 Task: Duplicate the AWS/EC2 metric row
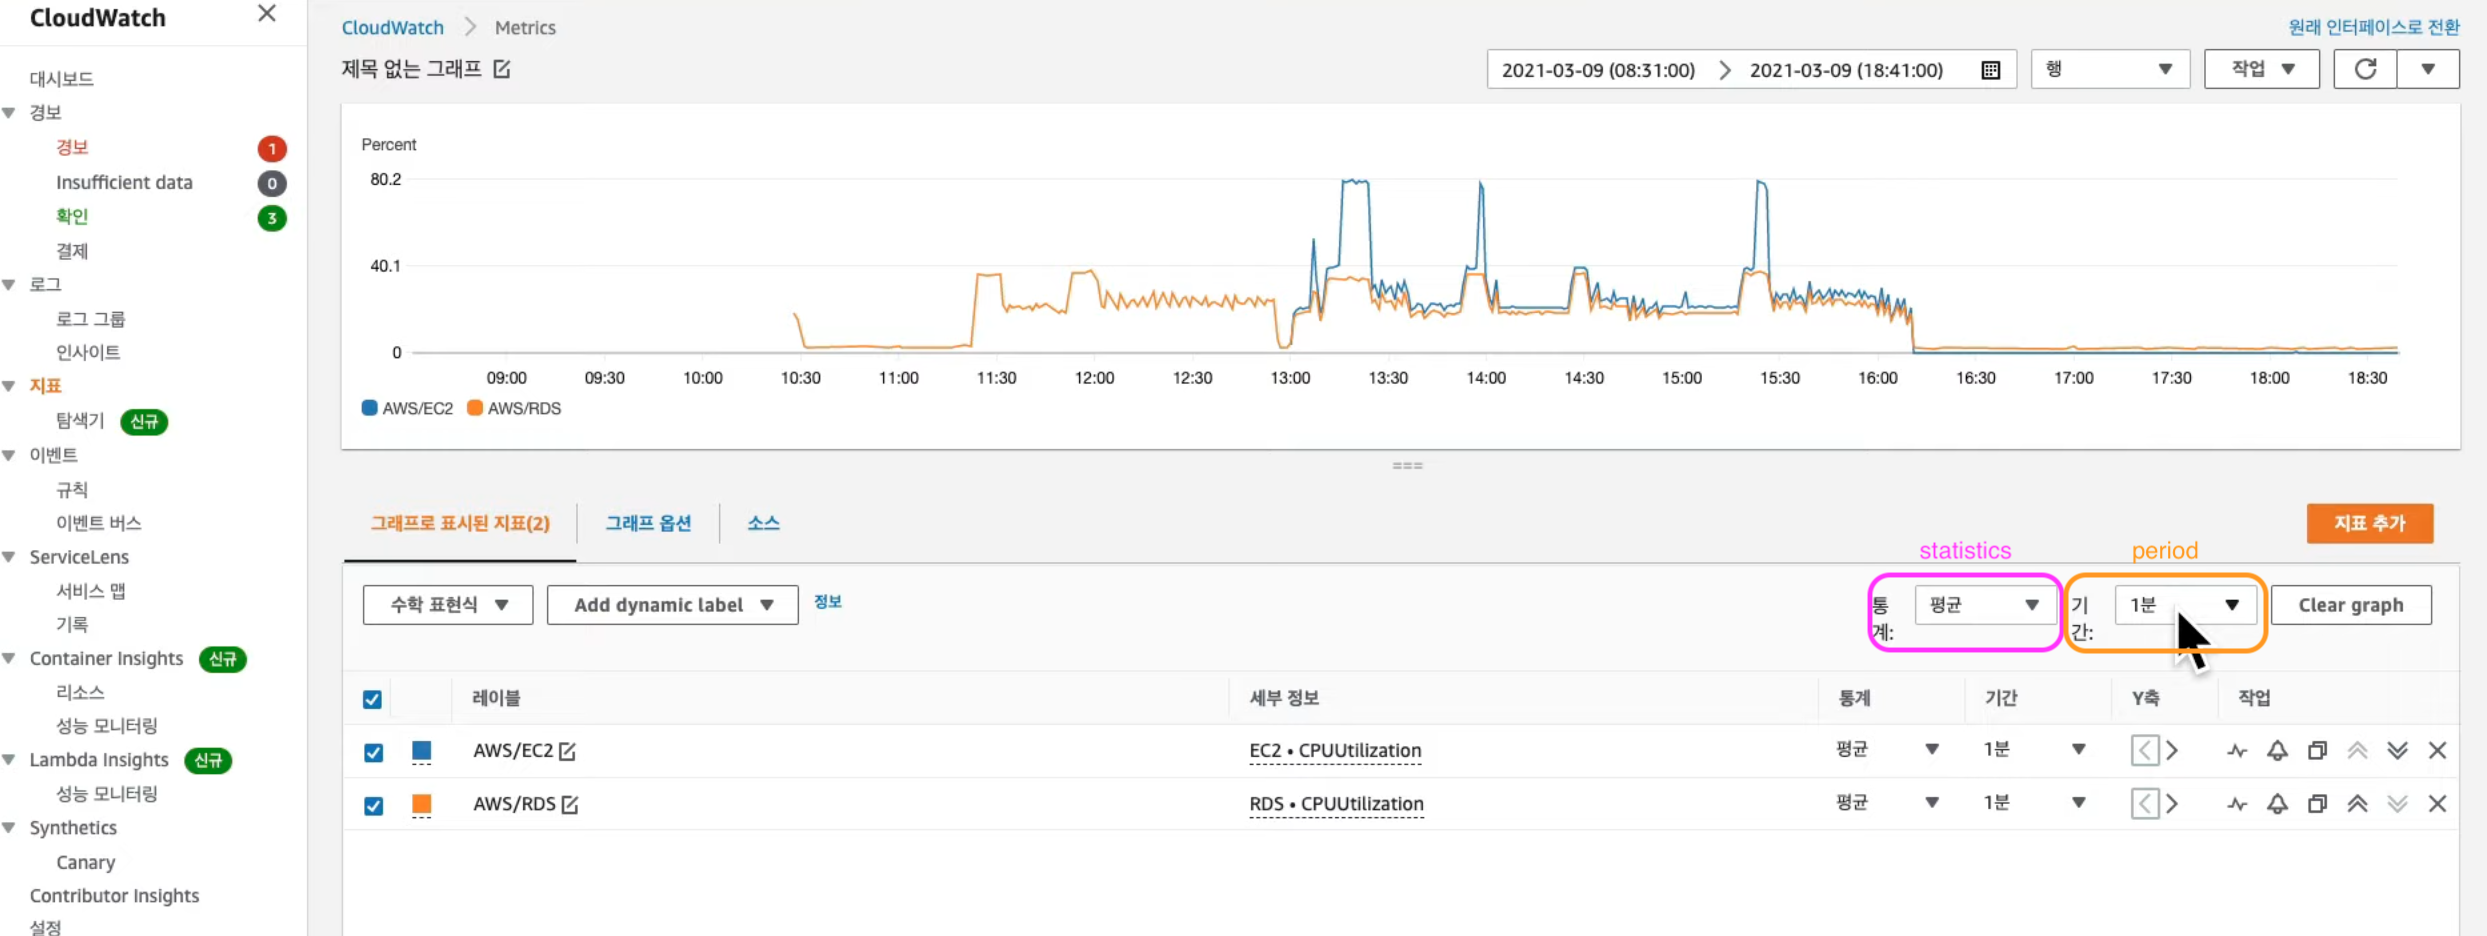(x=2317, y=750)
